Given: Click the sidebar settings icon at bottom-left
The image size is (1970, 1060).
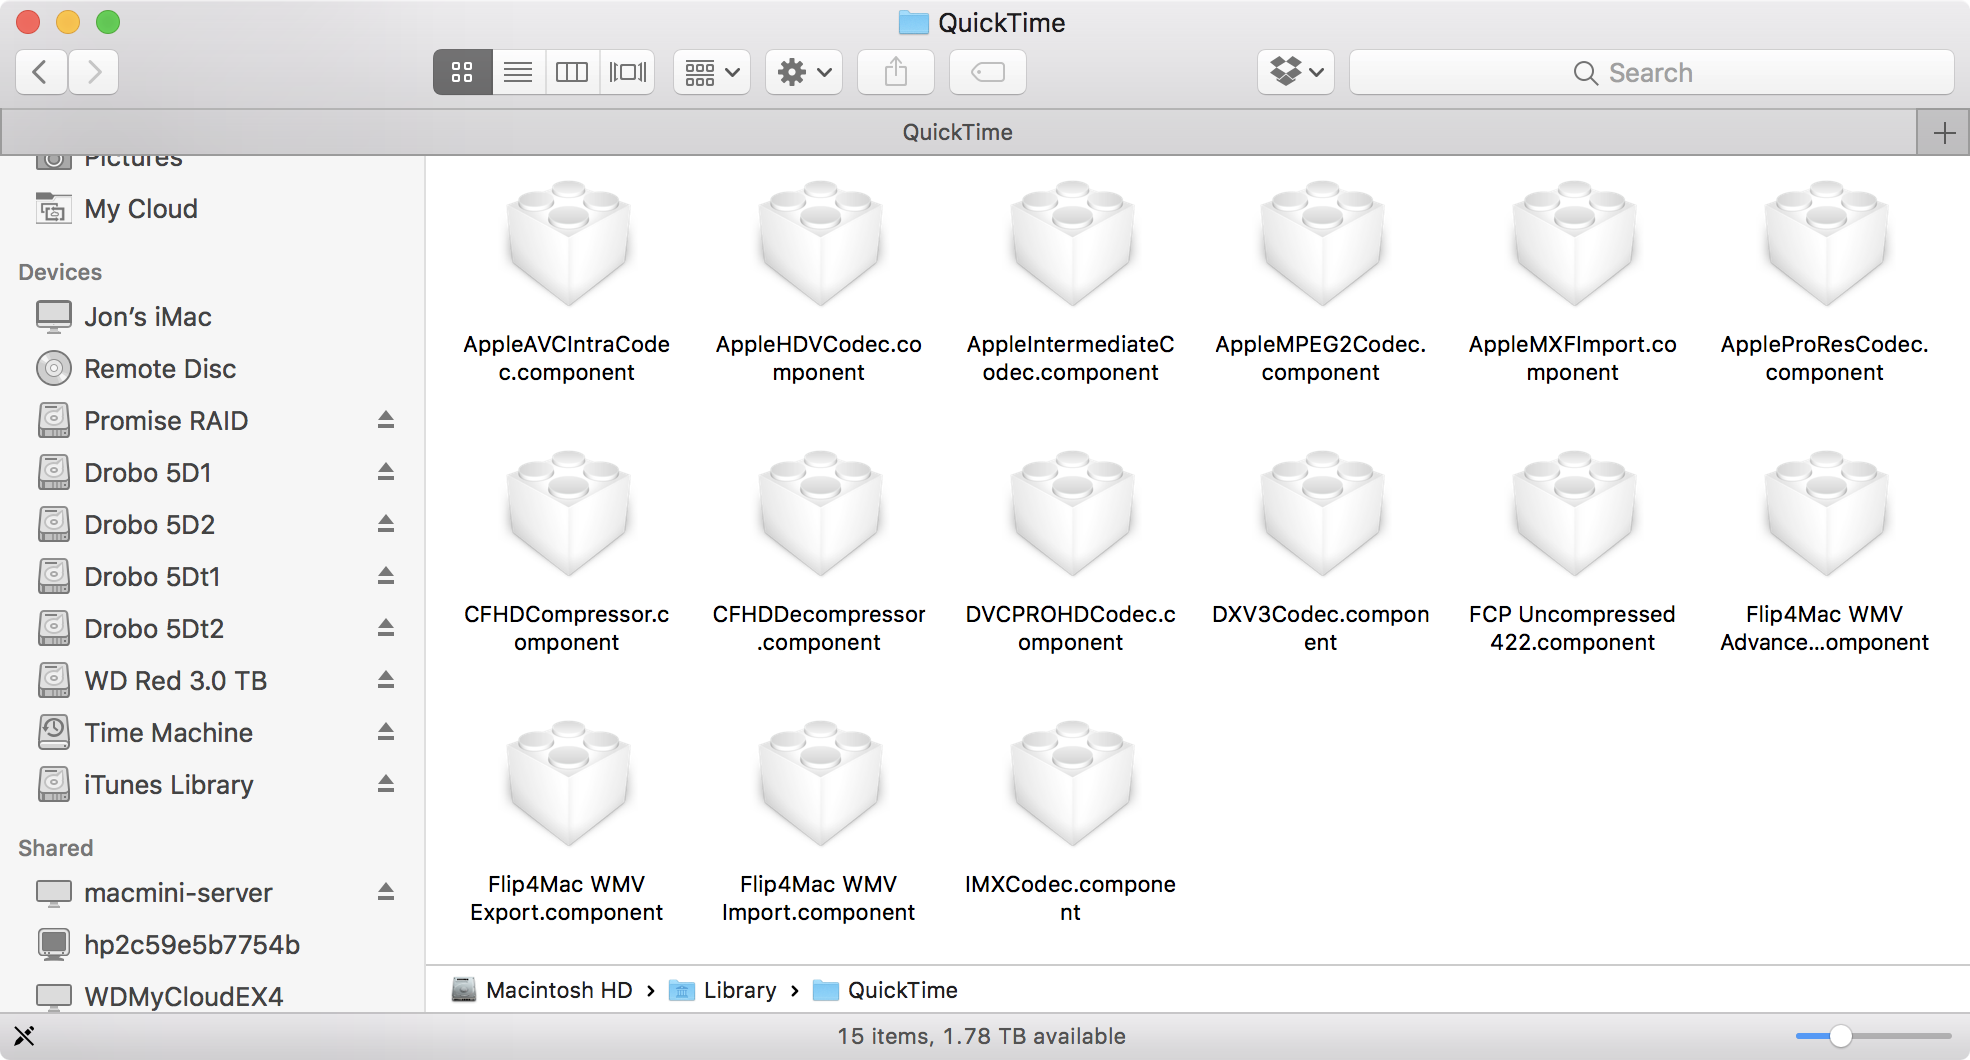Looking at the screenshot, I should pyautogui.click(x=24, y=1036).
